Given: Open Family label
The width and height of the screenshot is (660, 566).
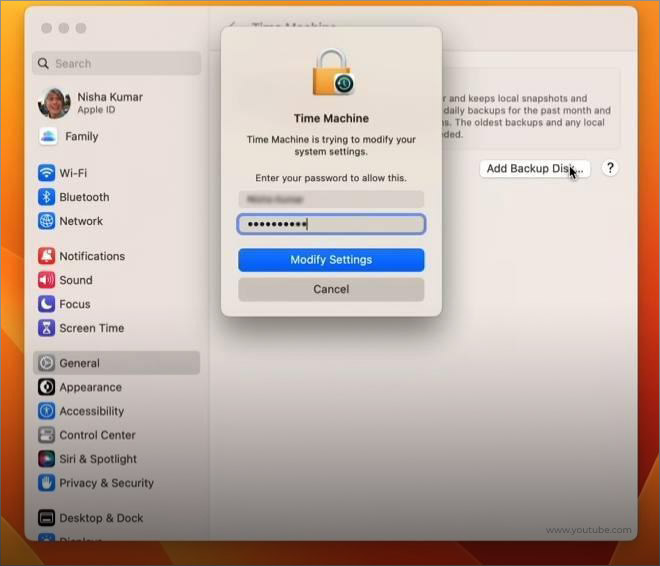Looking at the screenshot, I should pyautogui.click(x=82, y=136).
